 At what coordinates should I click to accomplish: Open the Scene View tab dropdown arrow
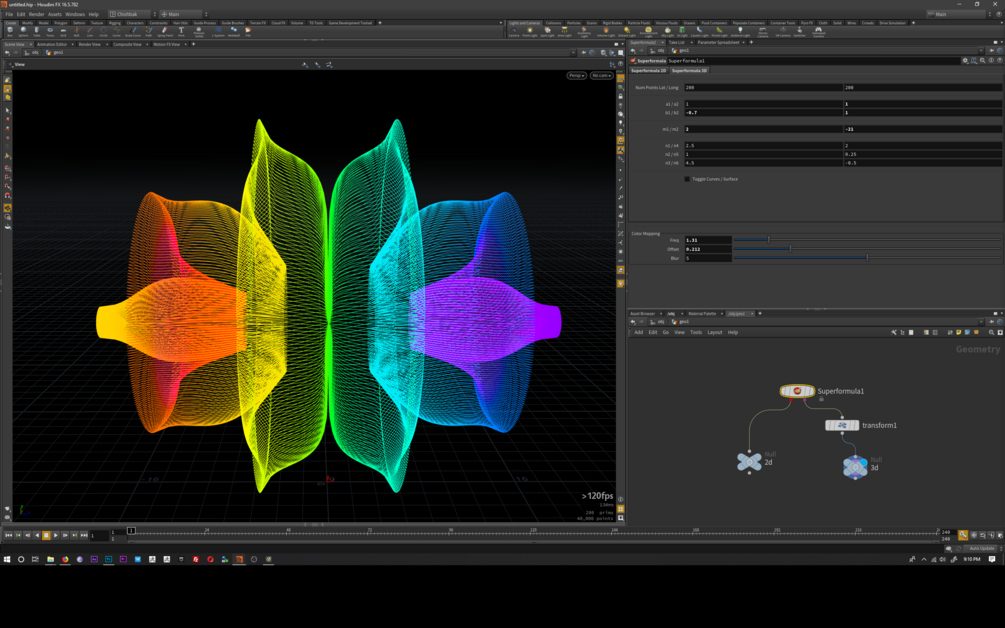30,44
